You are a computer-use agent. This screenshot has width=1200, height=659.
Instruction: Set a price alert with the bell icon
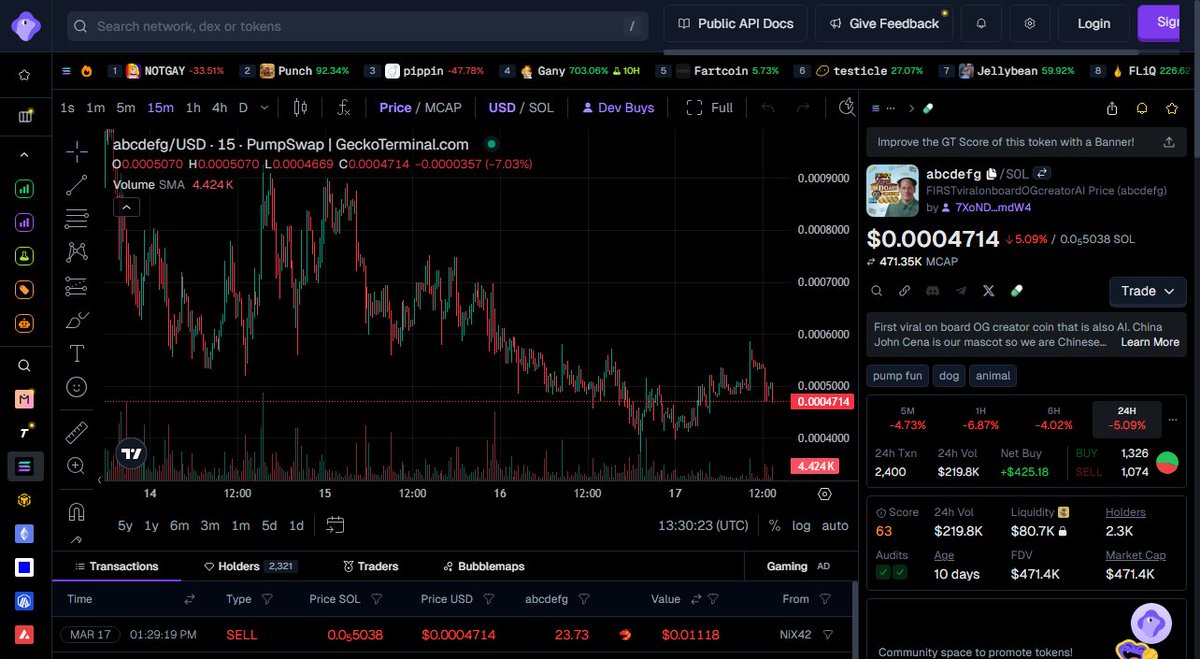point(1141,108)
